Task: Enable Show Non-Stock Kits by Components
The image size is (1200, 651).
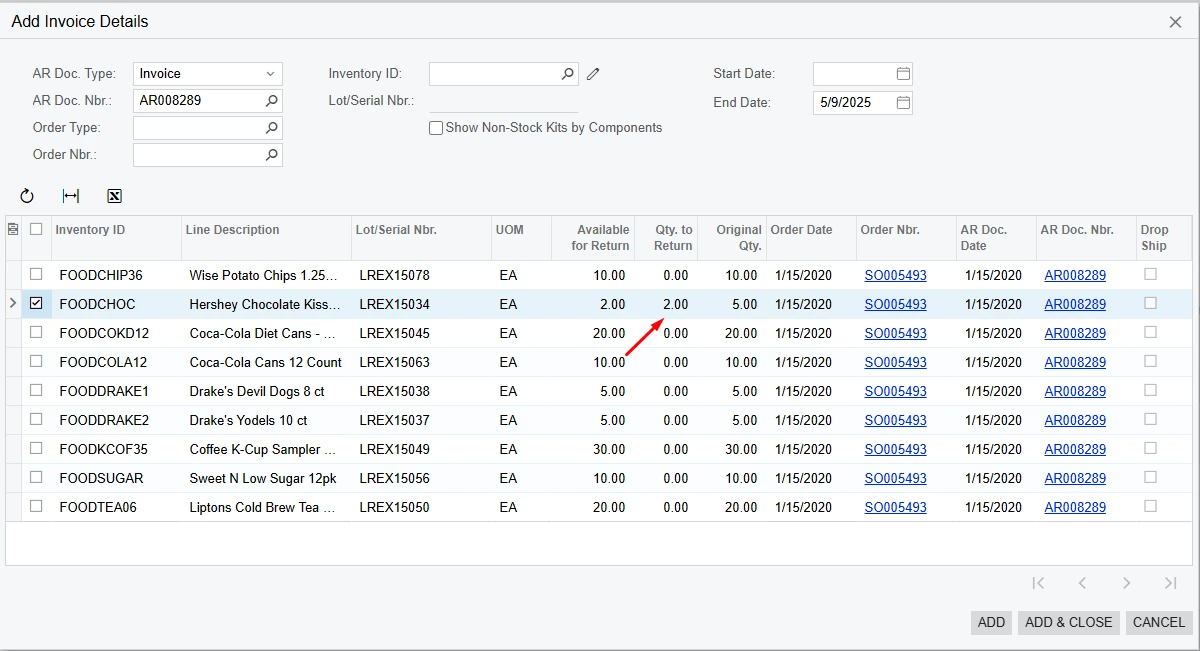Action: (436, 127)
